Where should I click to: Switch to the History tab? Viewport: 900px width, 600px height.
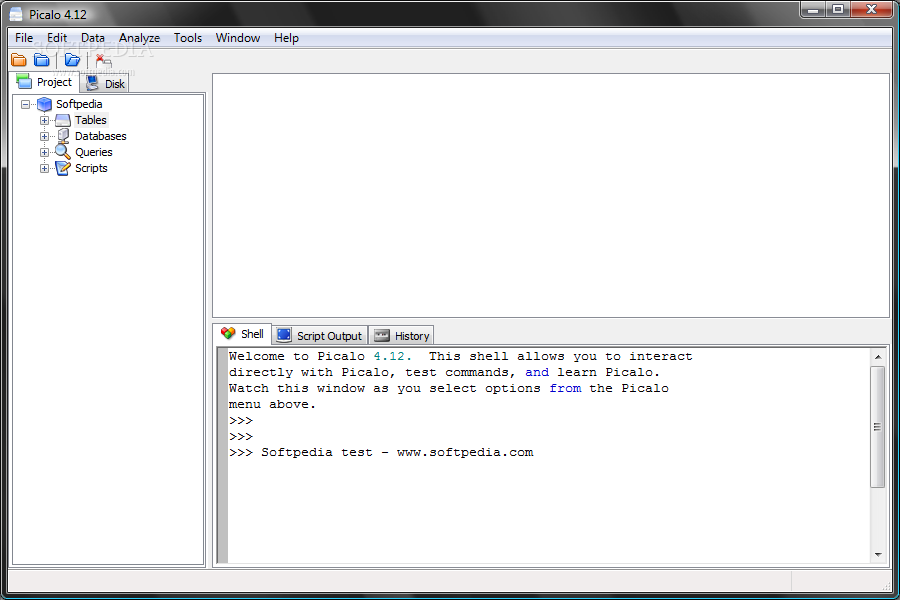pyautogui.click(x=401, y=336)
